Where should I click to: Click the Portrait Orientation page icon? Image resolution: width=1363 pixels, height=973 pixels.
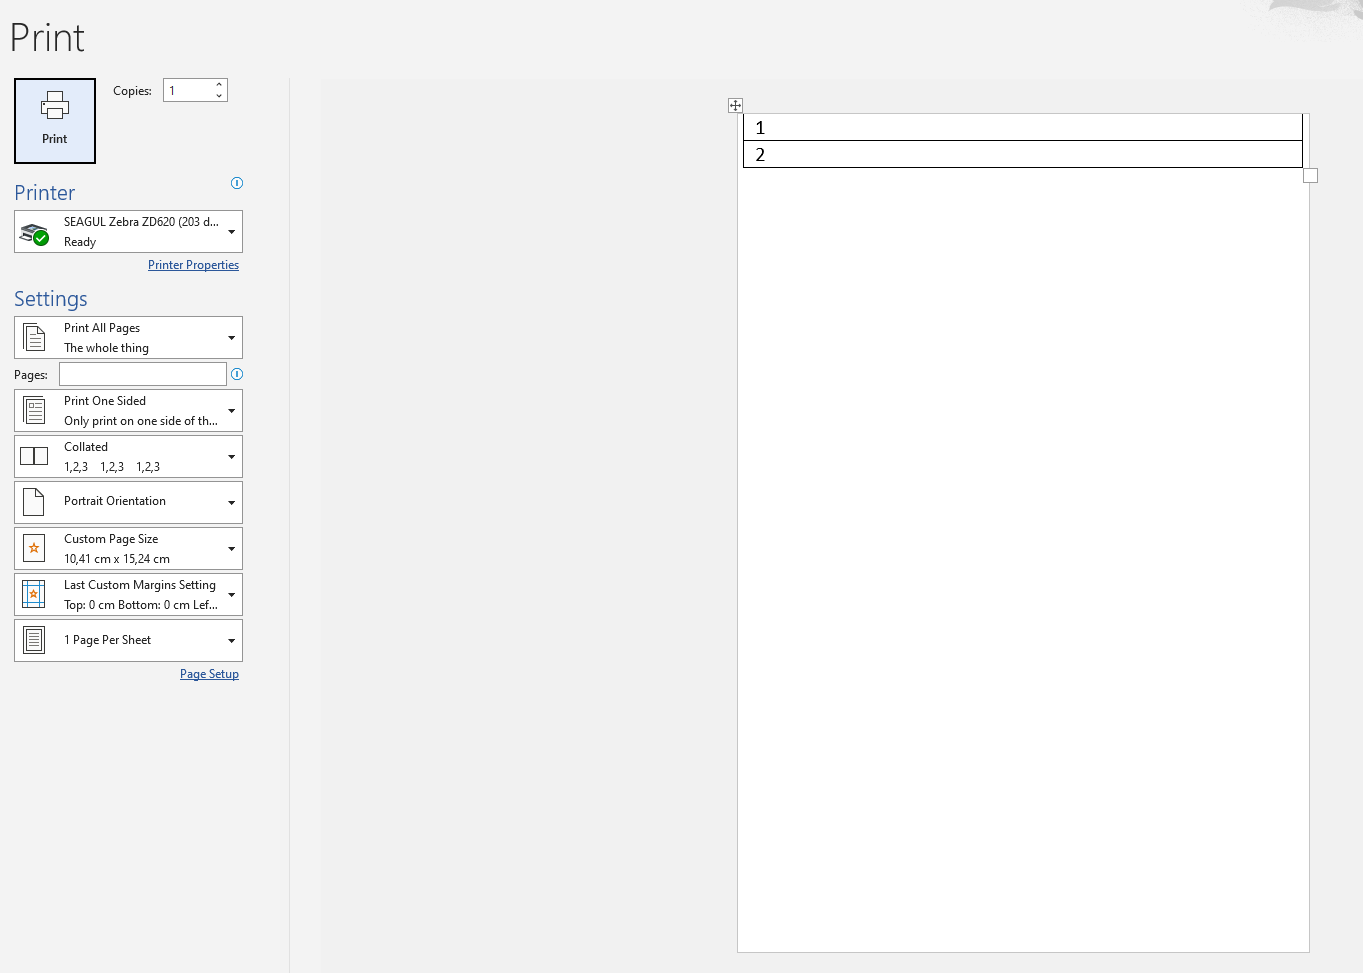coord(34,501)
